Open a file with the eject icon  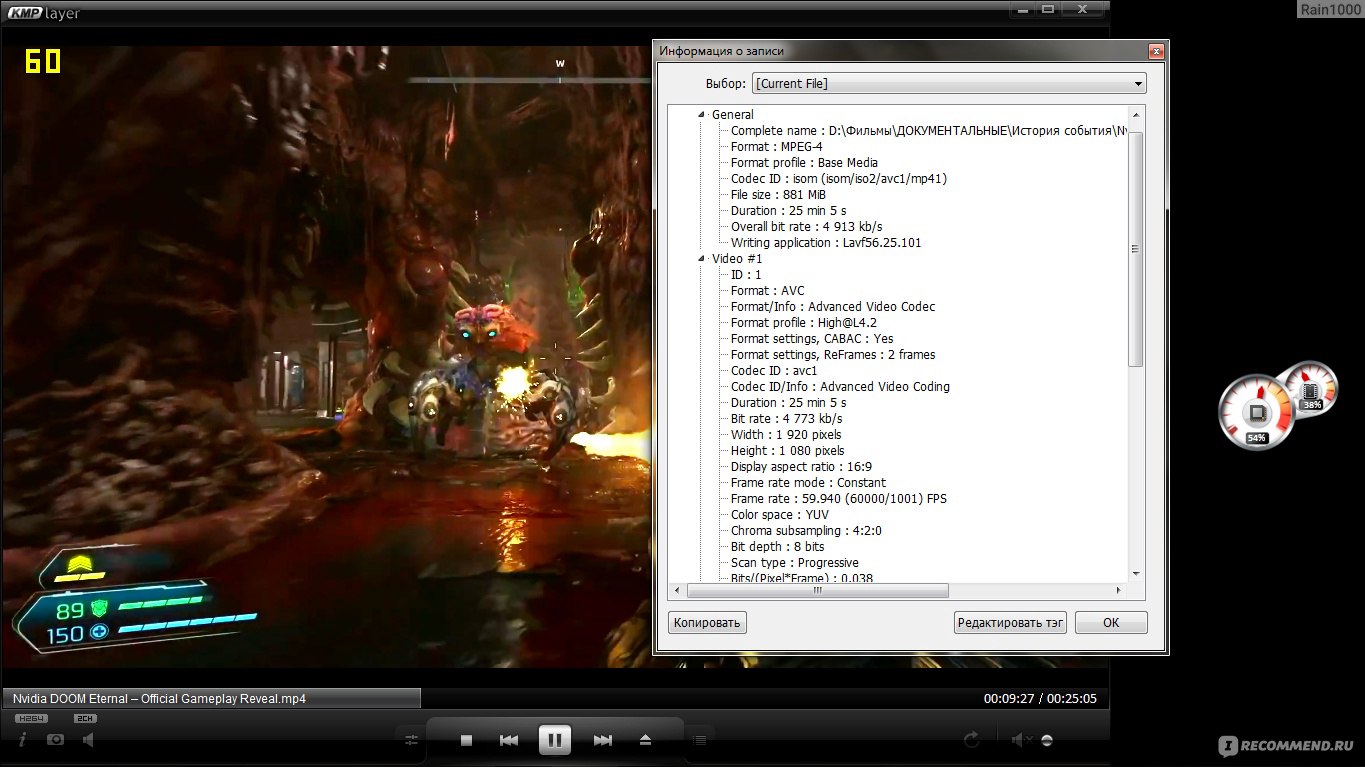(x=645, y=740)
